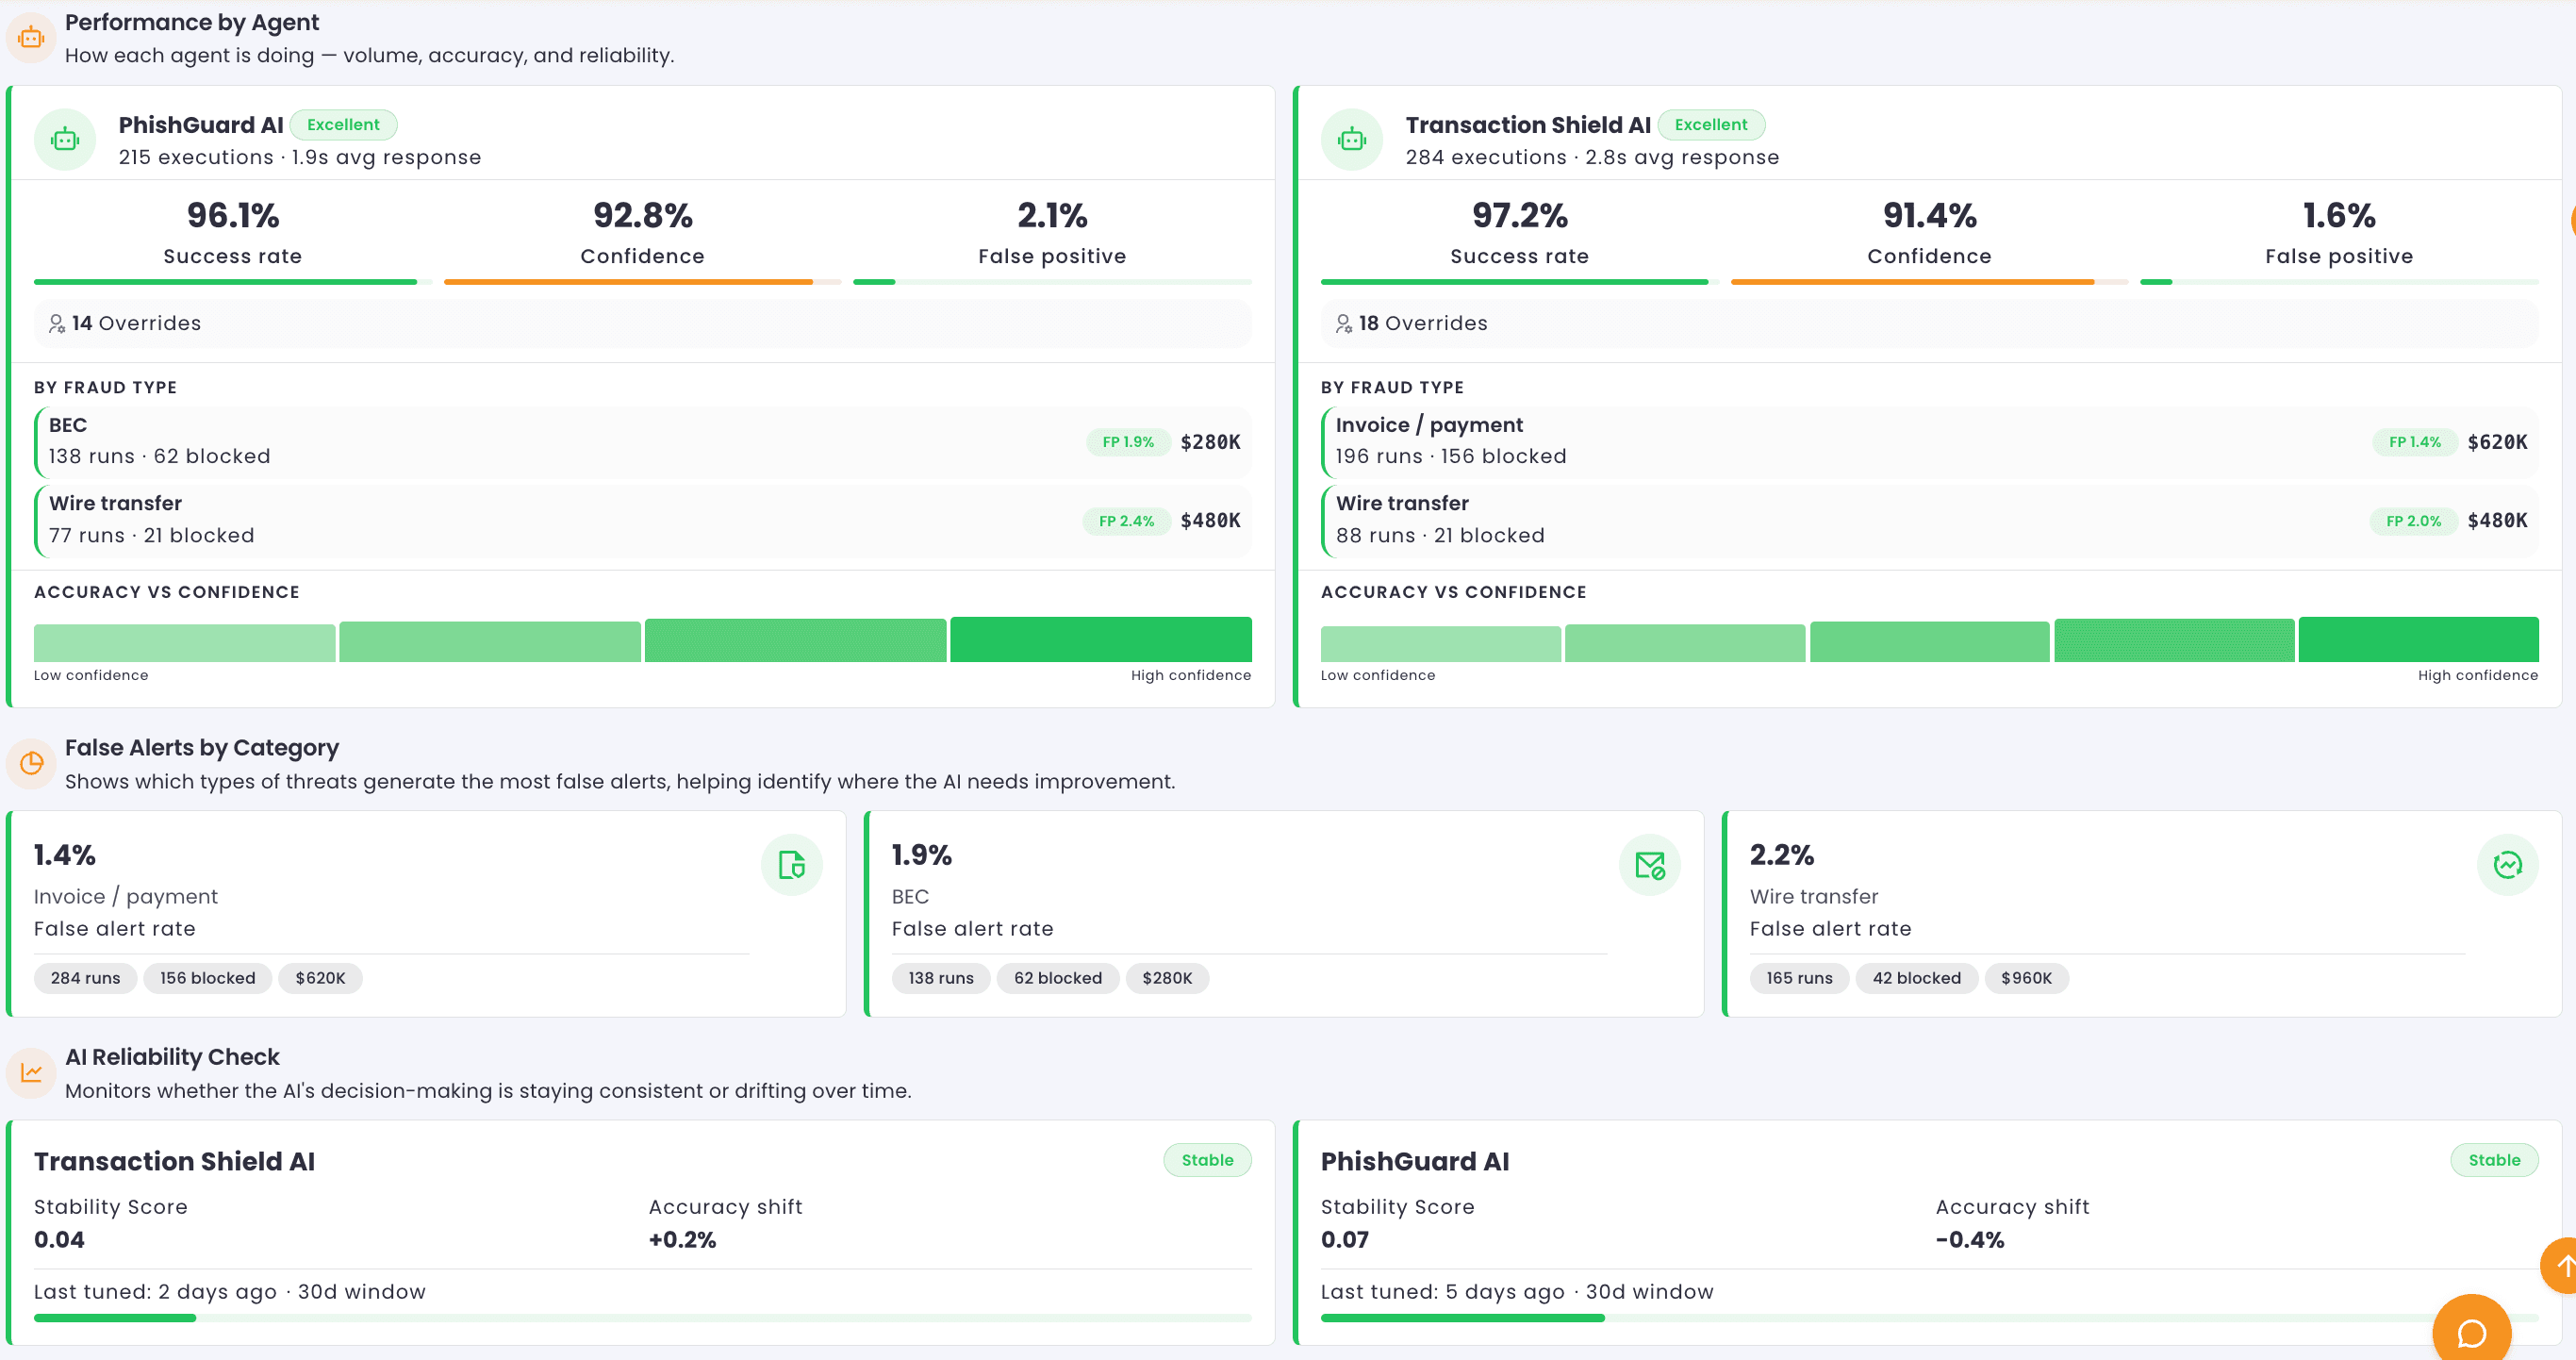Select the $620K chip on the Invoice/payment card

tap(320, 978)
